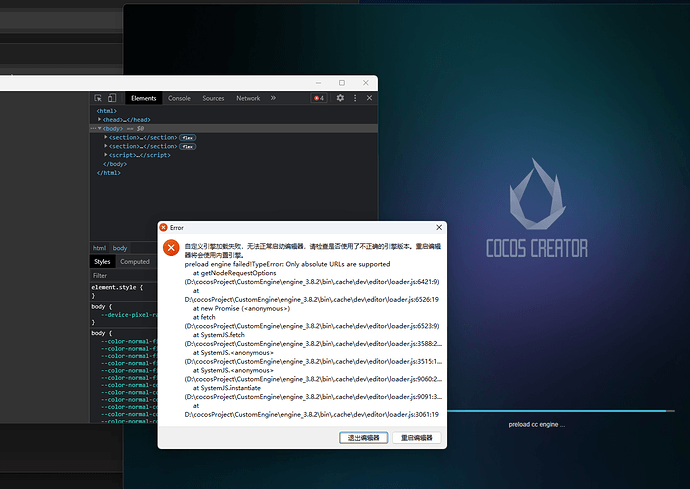
Task: Click the loader.js:3061:19 path line
Action: [x=312, y=415]
